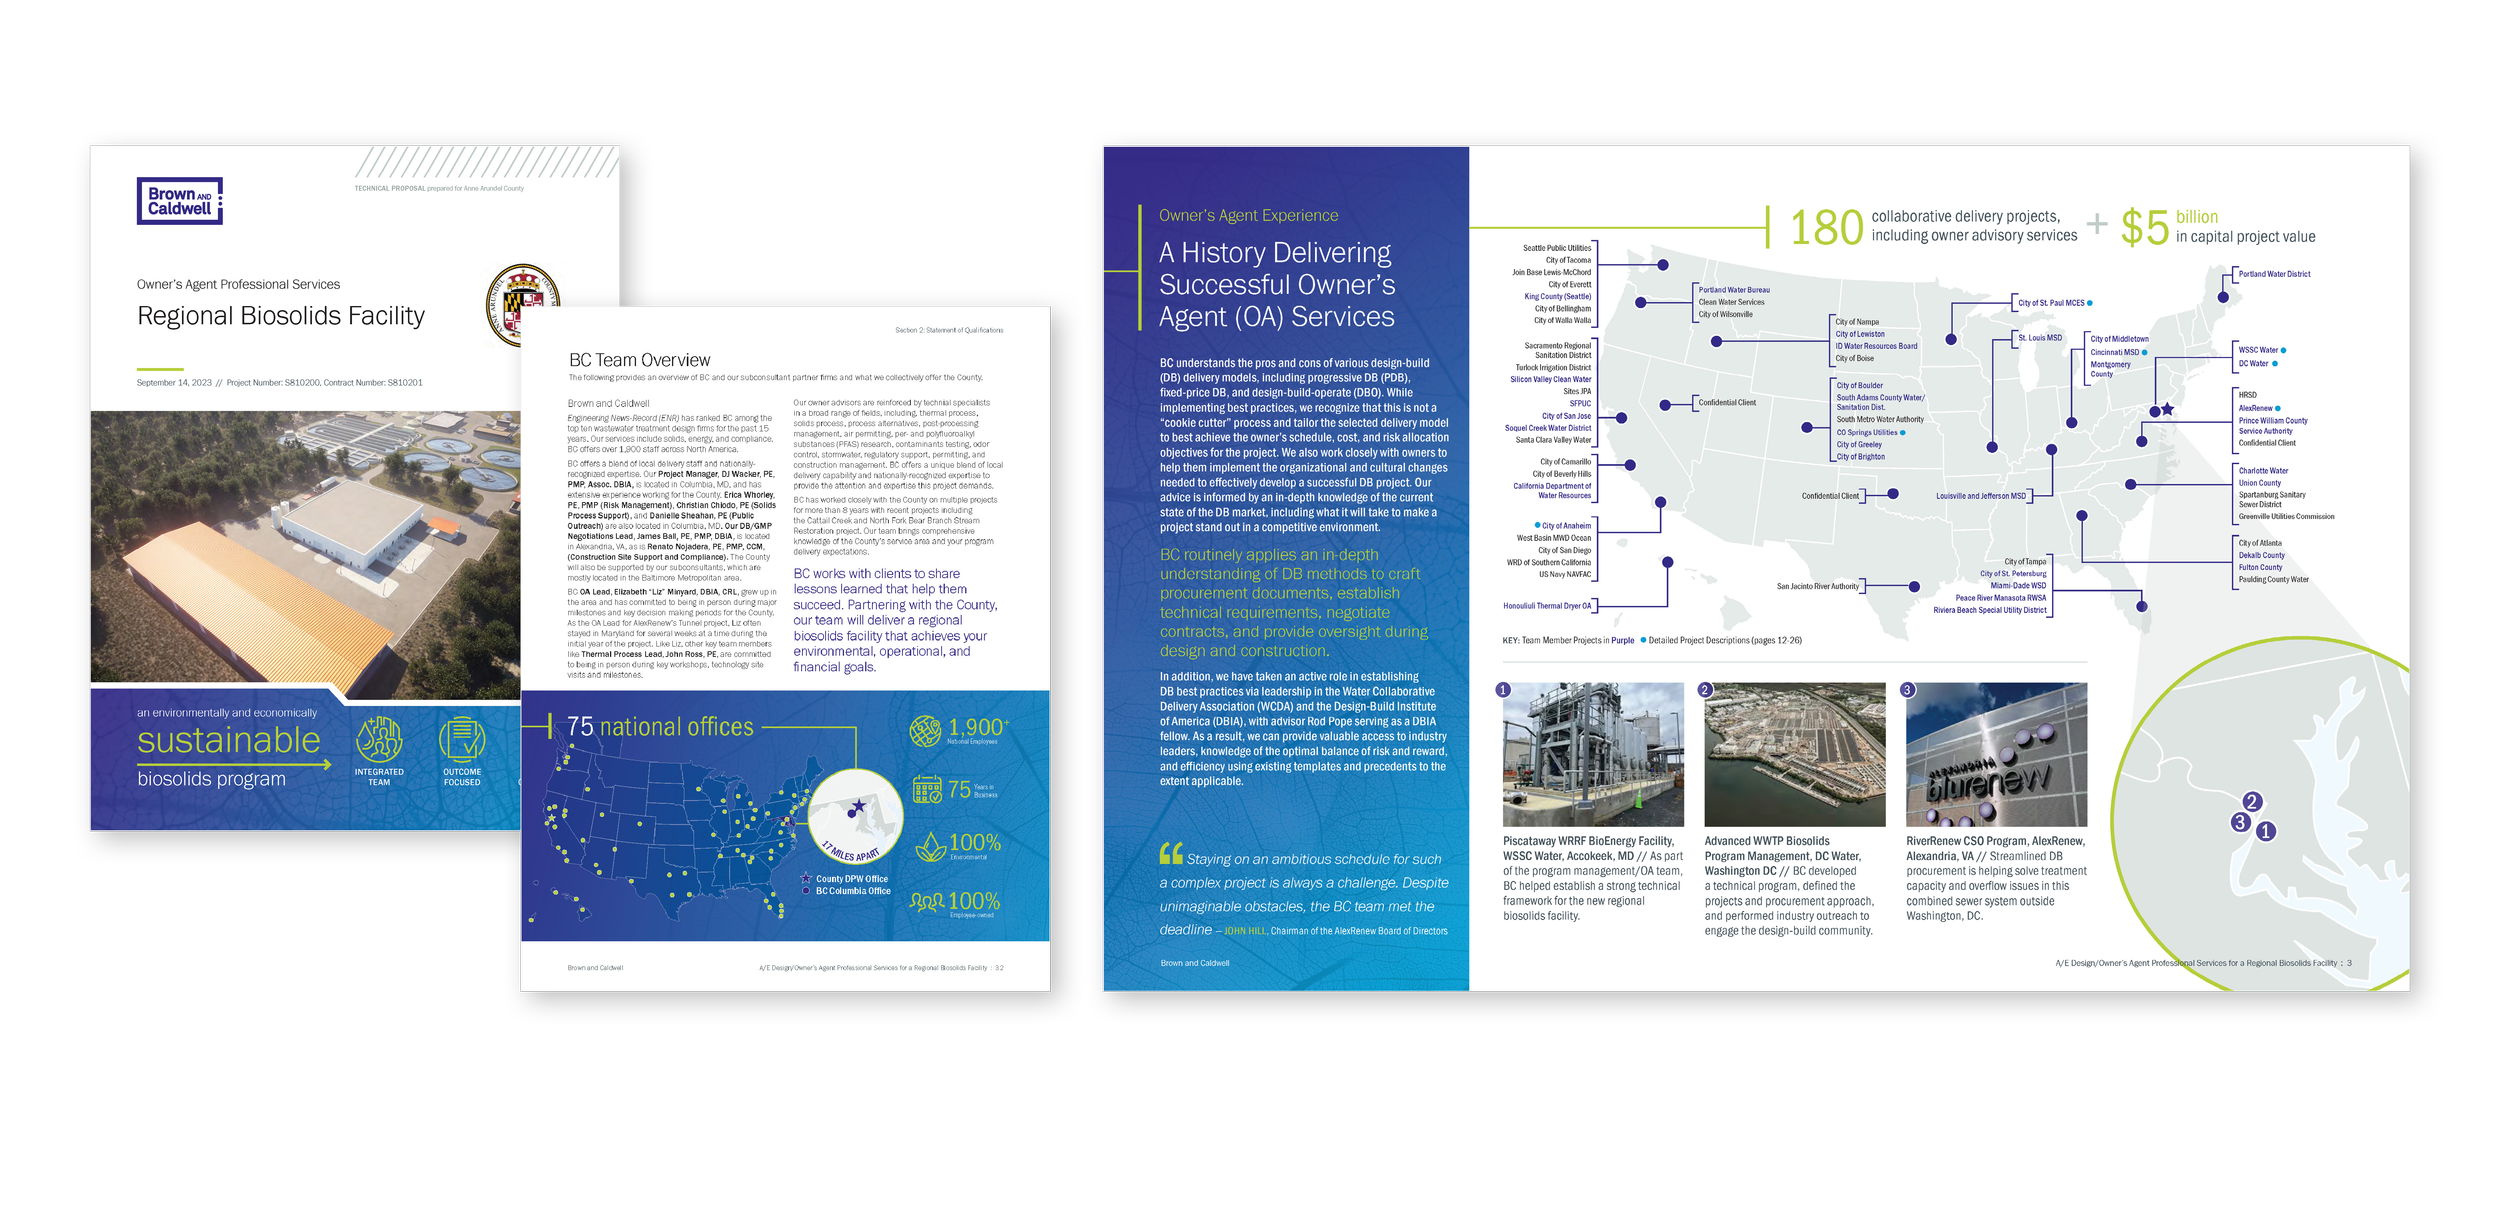Click the globe icon beside 1,900 employees
The height and width of the screenshot is (1217, 2500).
pos(925,732)
